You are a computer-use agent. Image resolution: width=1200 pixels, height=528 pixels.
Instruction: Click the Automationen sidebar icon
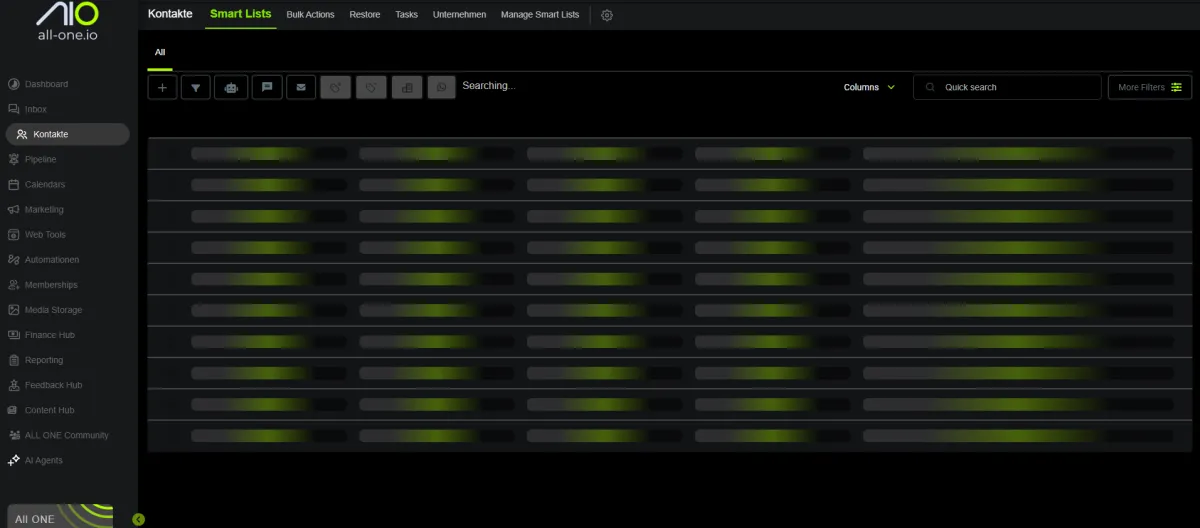click(x=14, y=259)
